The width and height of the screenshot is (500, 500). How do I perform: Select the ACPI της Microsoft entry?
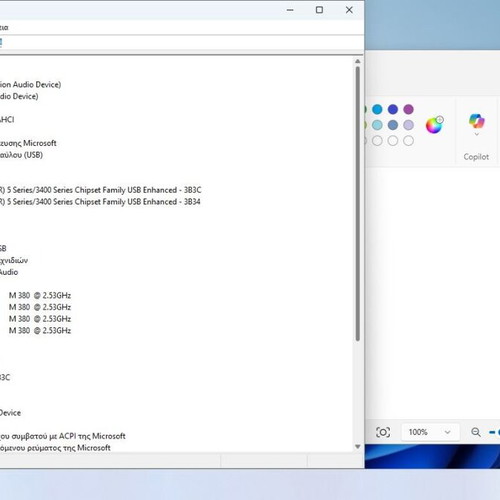pos(63,436)
